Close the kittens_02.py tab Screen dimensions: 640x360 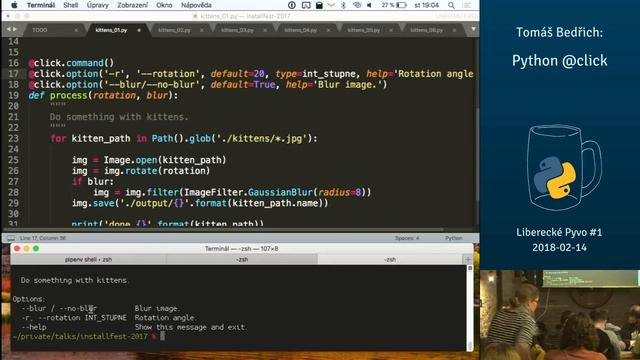click(x=202, y=30)
